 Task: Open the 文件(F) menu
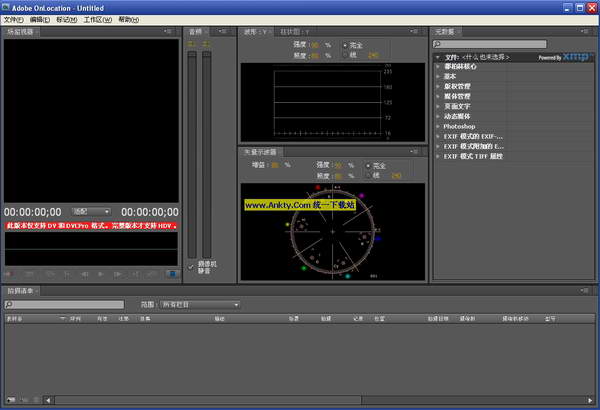12,19
